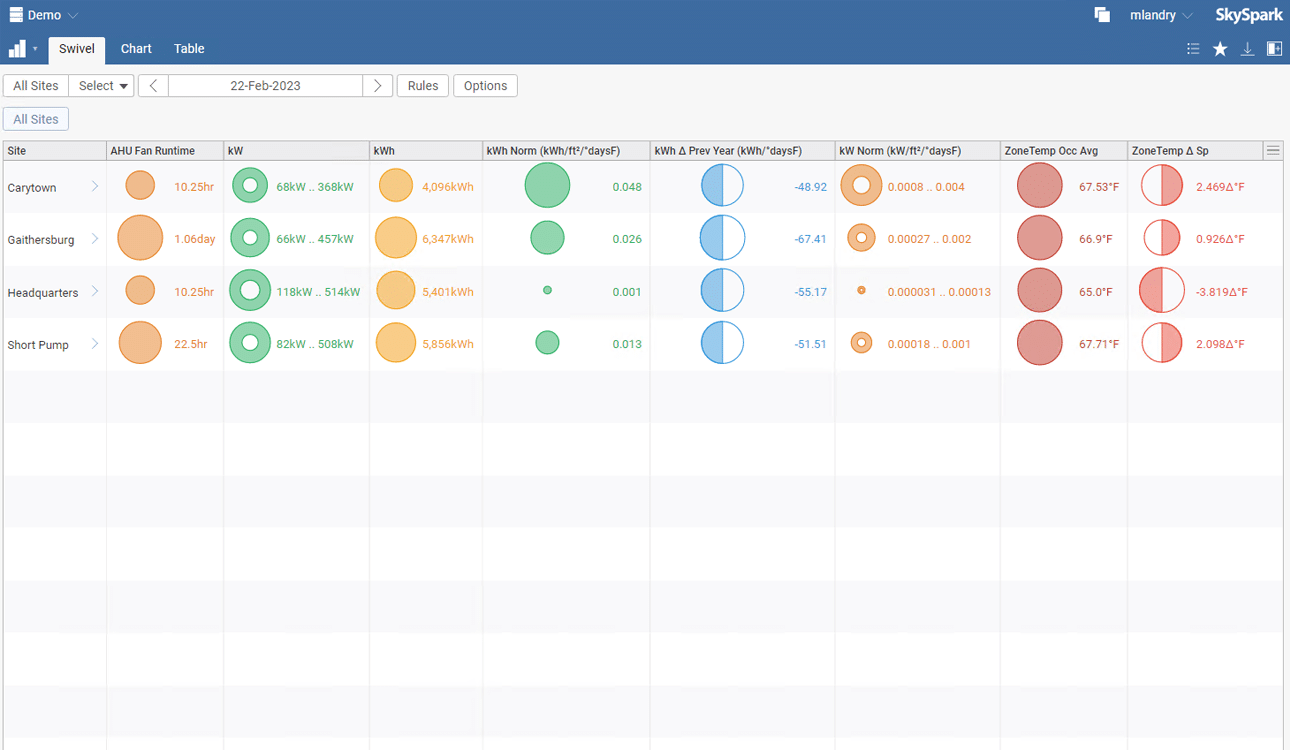Click the 1.06day runtime value
This screenshot has height=750, width=1290.
(x=194, y=239)
